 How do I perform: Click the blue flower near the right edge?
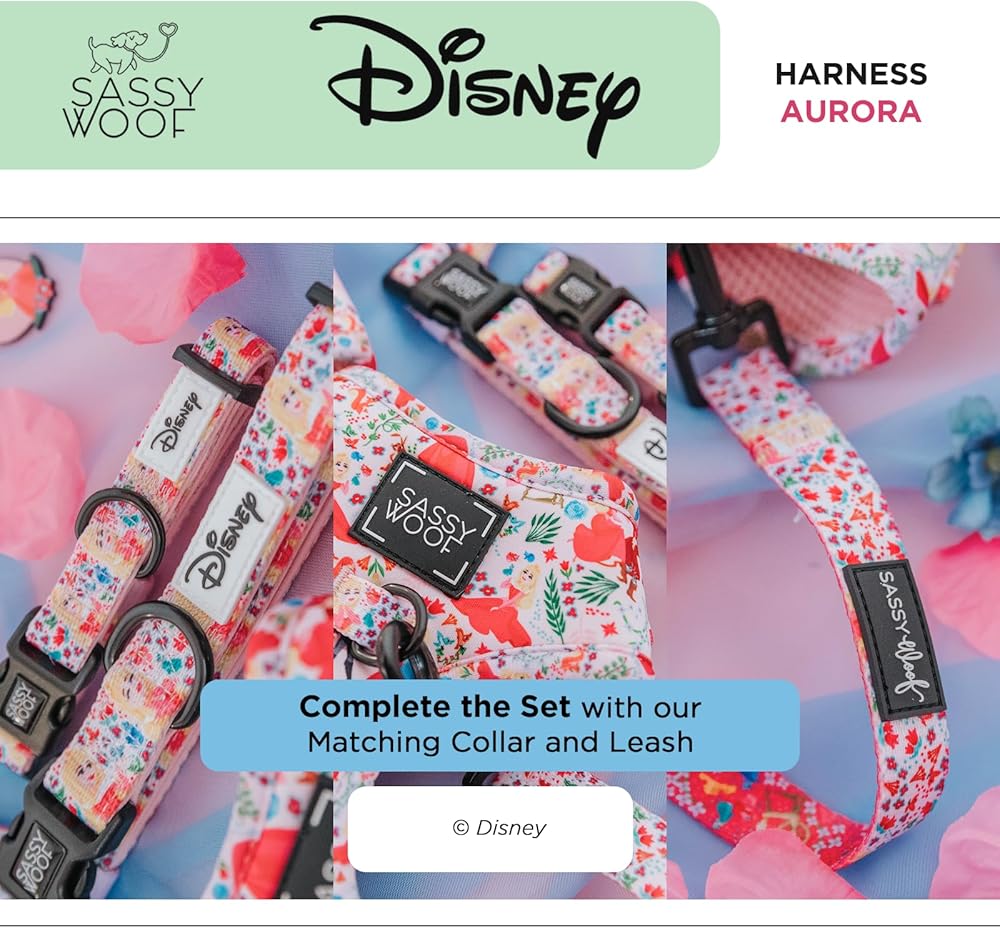(x=966, y=454)
